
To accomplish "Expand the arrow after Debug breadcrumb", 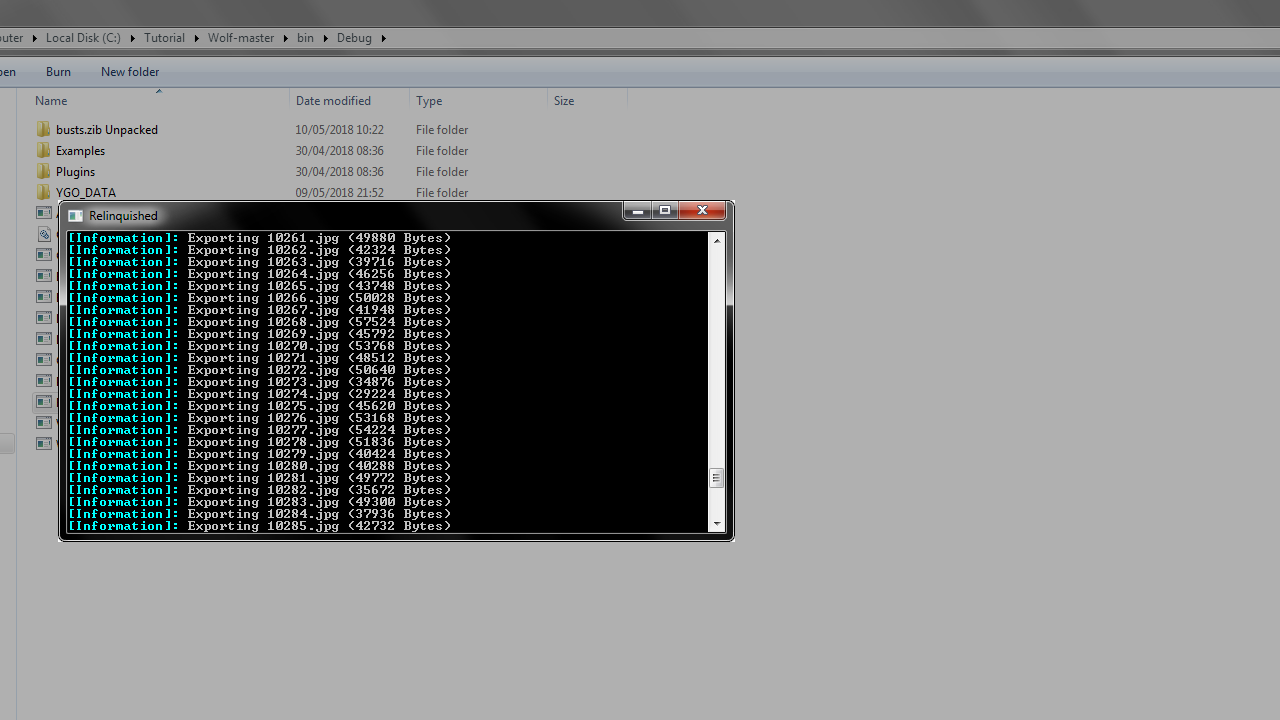I will 383,38.
